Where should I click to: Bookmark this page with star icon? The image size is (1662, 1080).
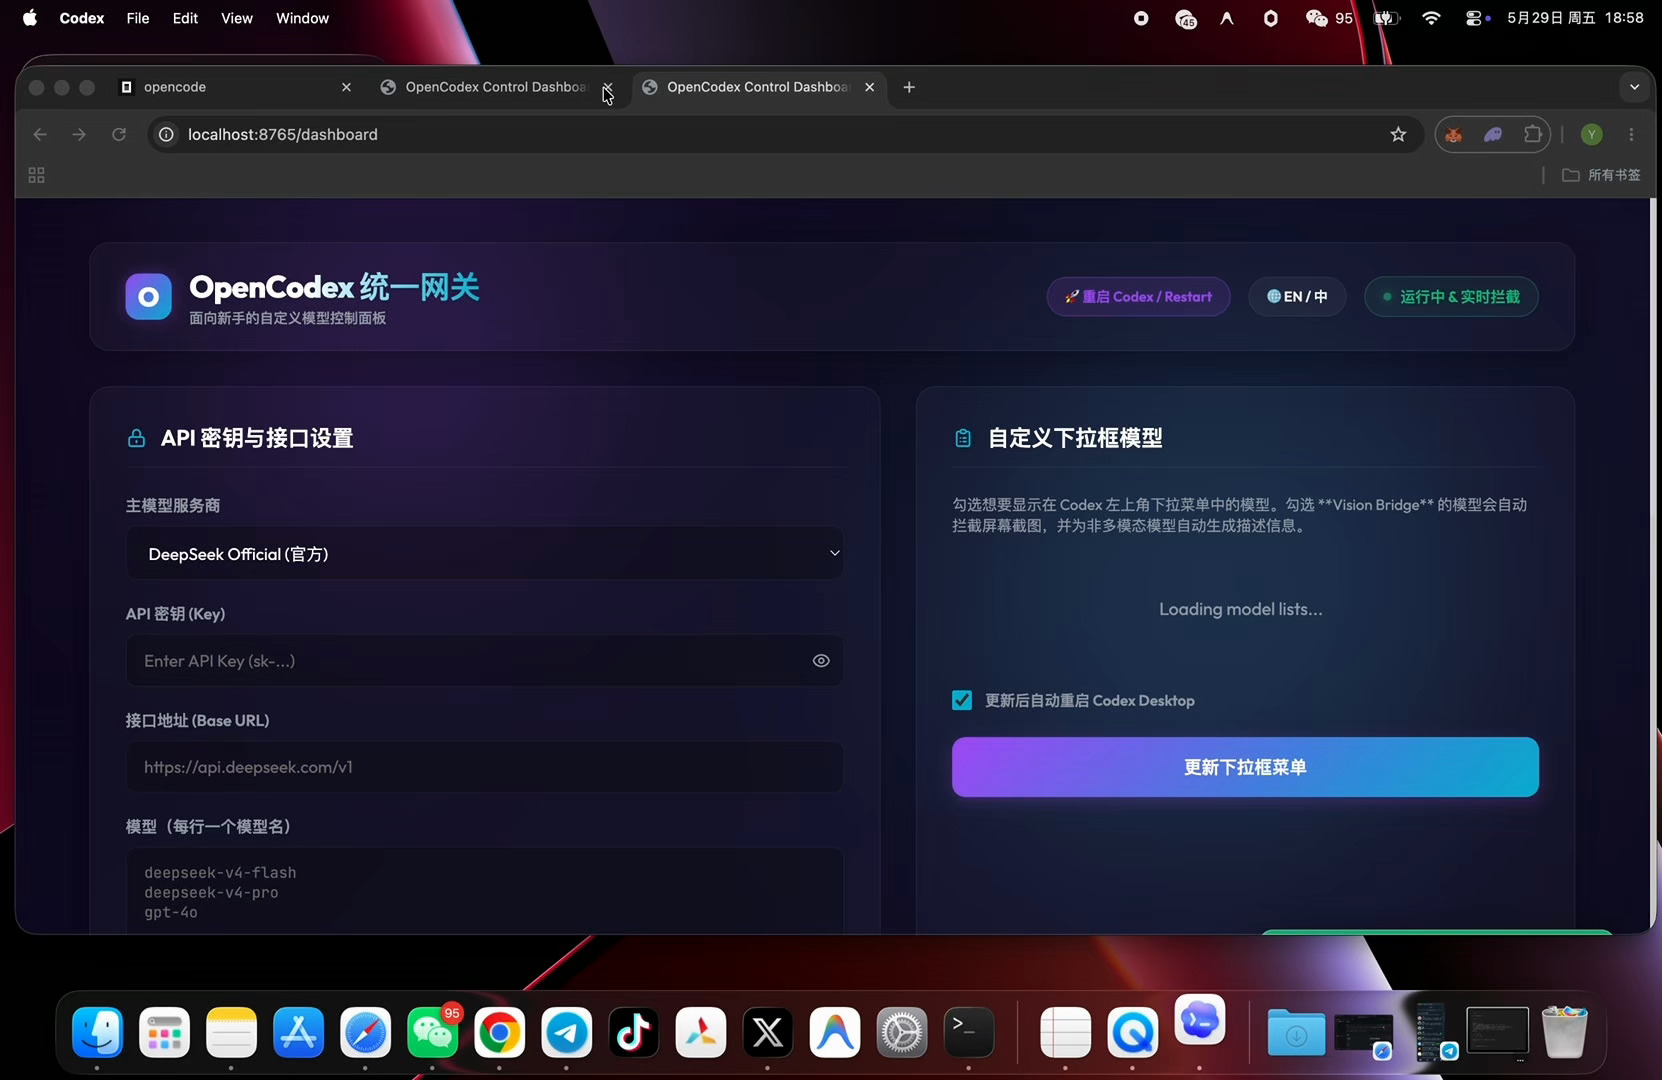point(1398,134)
